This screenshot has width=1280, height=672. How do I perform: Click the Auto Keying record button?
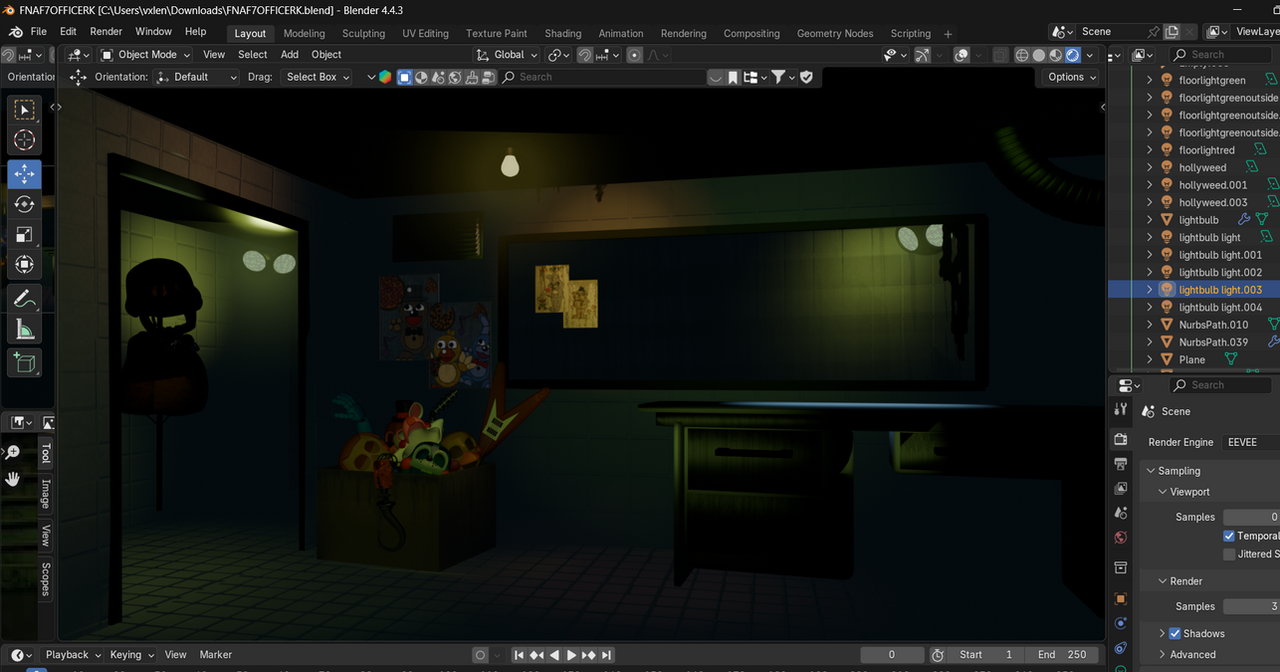tap(481, 655)
